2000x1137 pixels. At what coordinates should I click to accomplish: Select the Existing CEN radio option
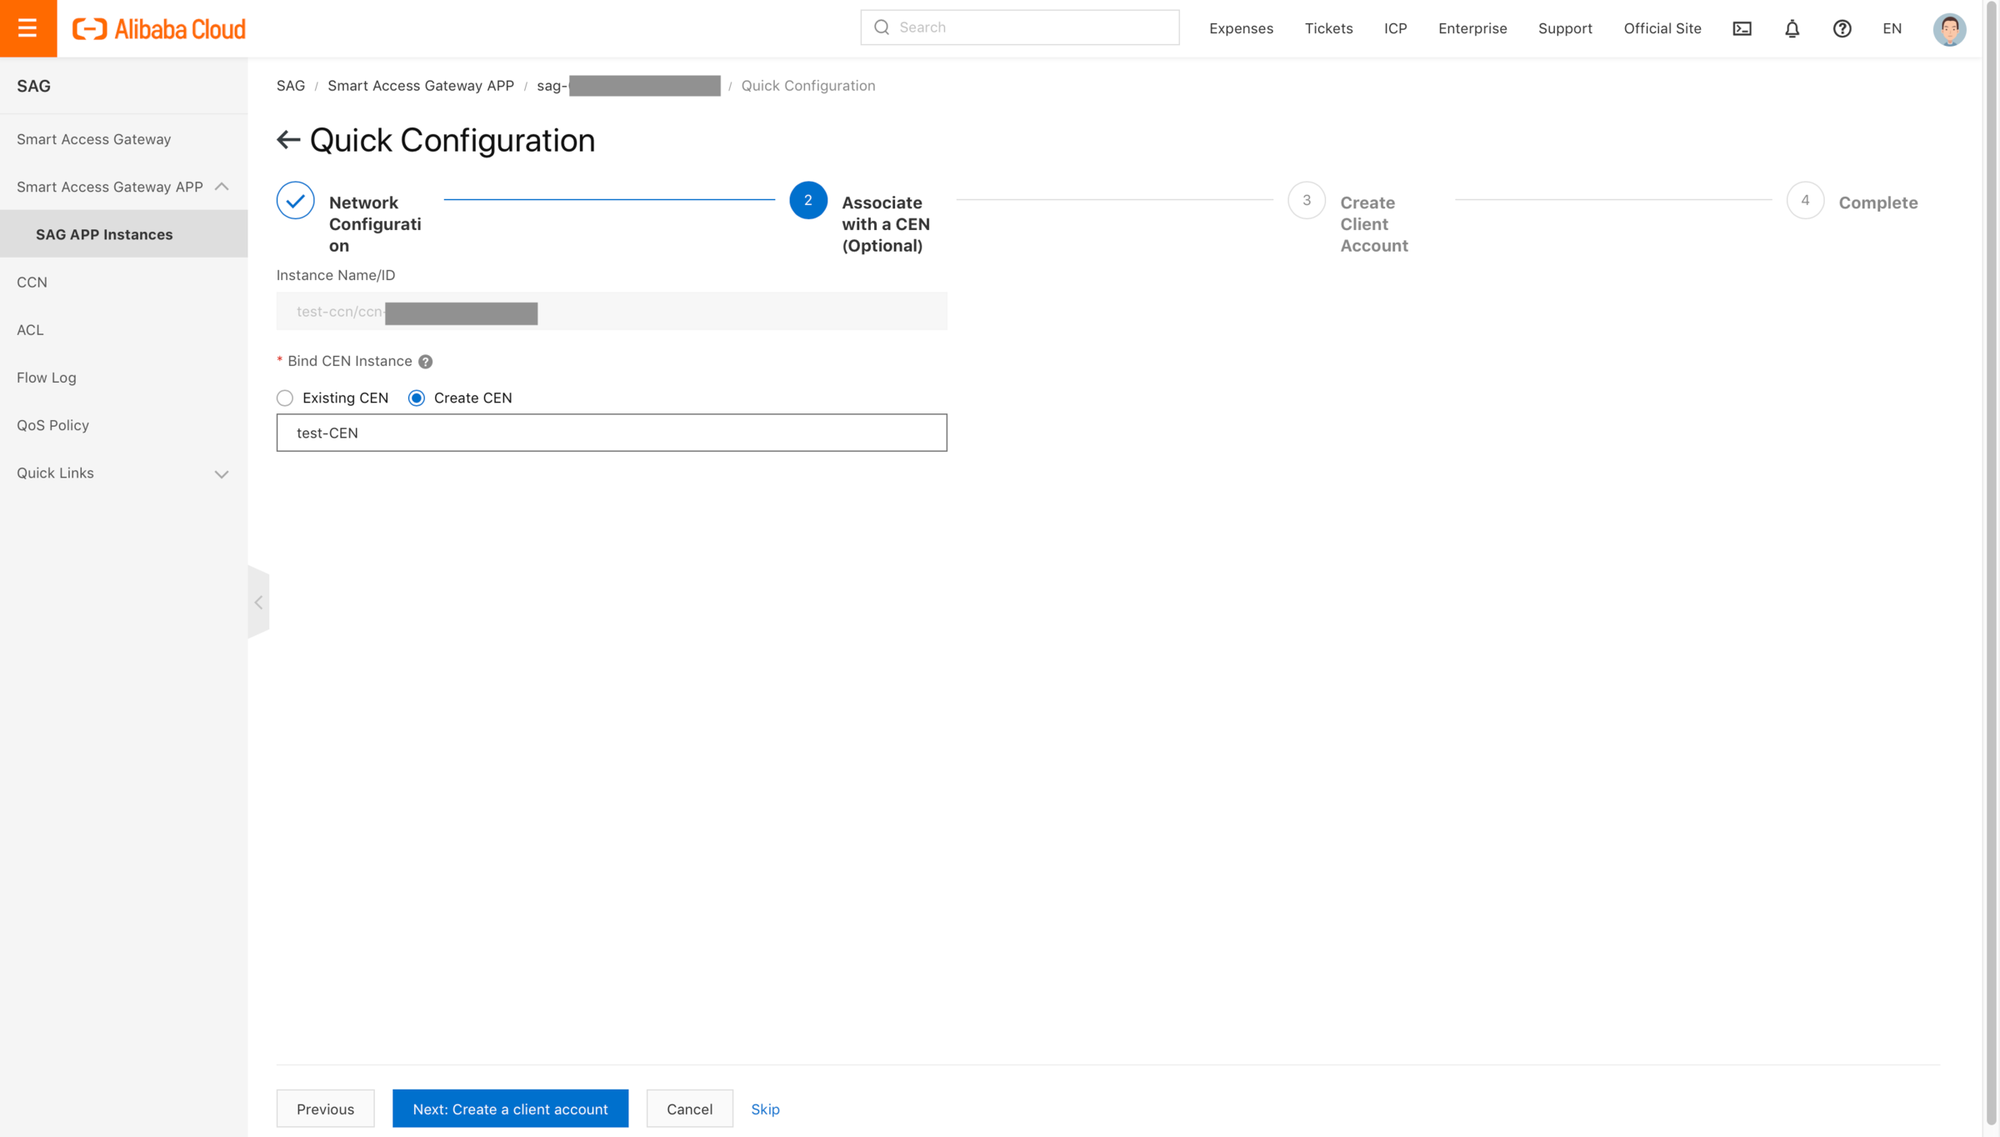286,398
